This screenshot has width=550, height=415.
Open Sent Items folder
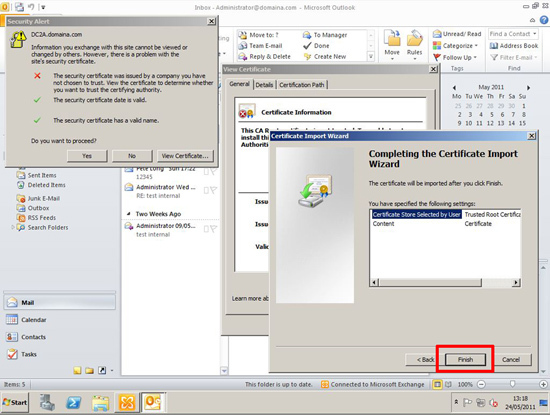36,175
